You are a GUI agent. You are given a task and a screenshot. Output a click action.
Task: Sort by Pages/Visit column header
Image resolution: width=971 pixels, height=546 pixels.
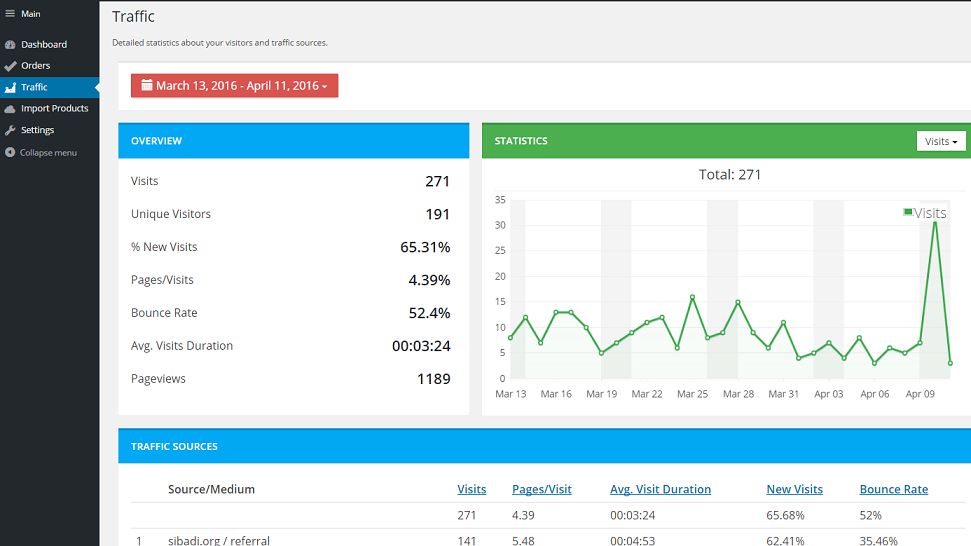point(541,490)
